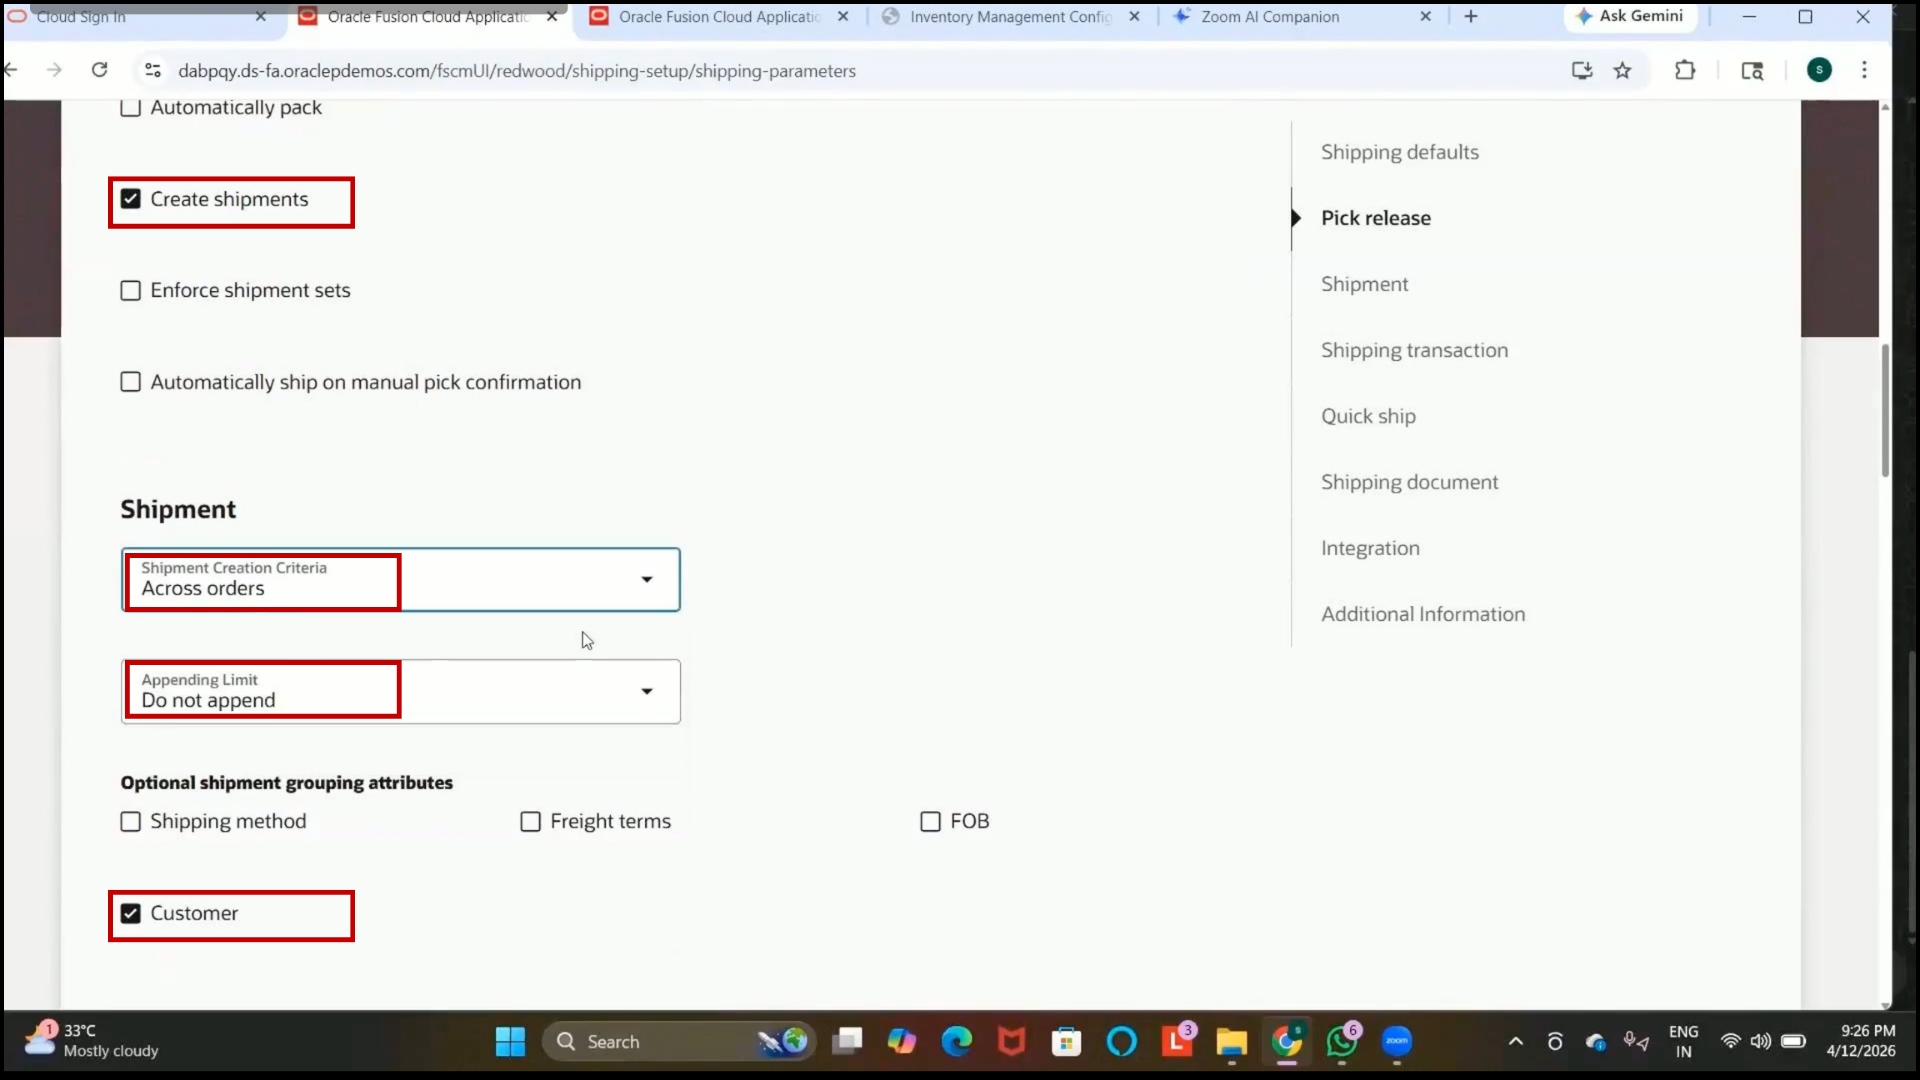Open WhatsApp from the taskbar
The width and height of the screenshot is (1920, 1080).
1342,1042
